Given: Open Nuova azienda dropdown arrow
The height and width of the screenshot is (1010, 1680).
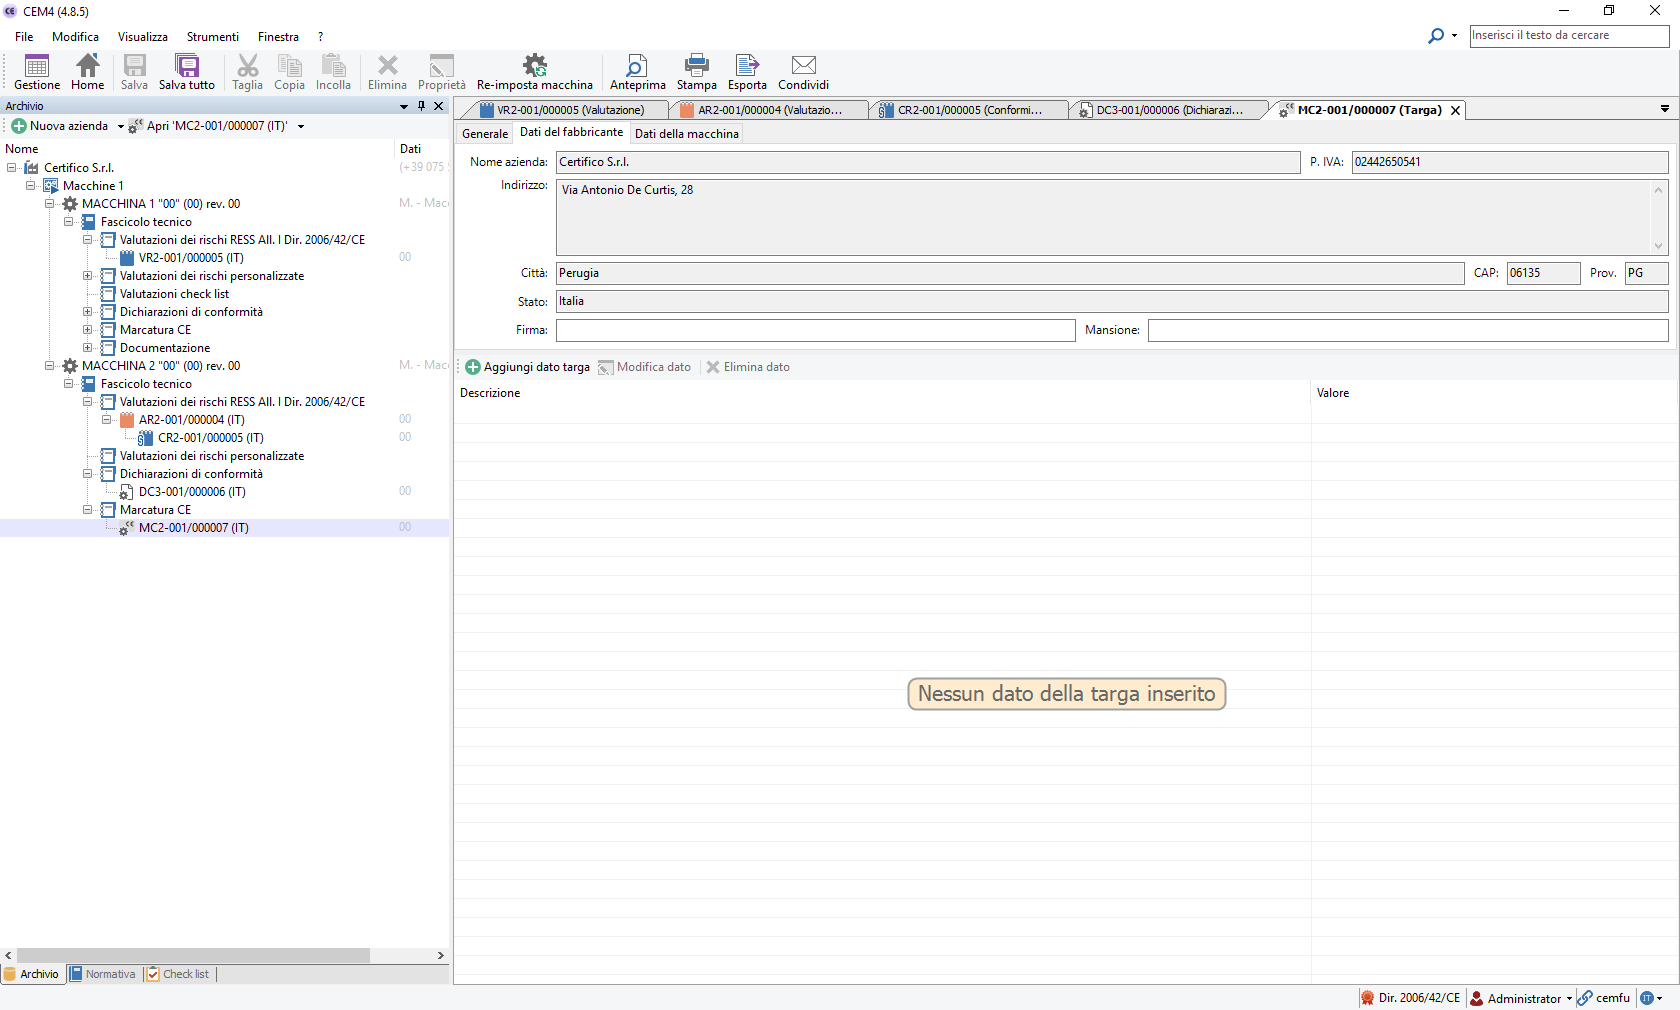Looking at the screenshot, I should point(121,127).
